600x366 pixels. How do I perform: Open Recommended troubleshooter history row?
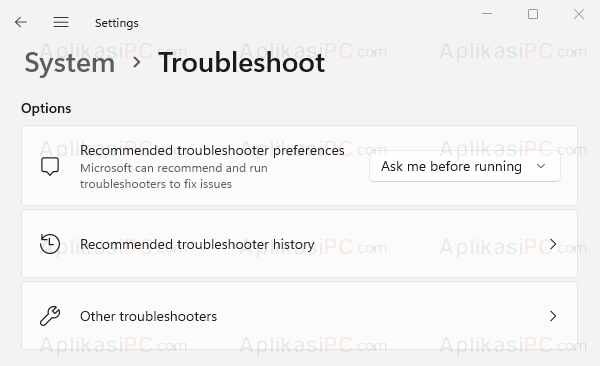[299, 244]
